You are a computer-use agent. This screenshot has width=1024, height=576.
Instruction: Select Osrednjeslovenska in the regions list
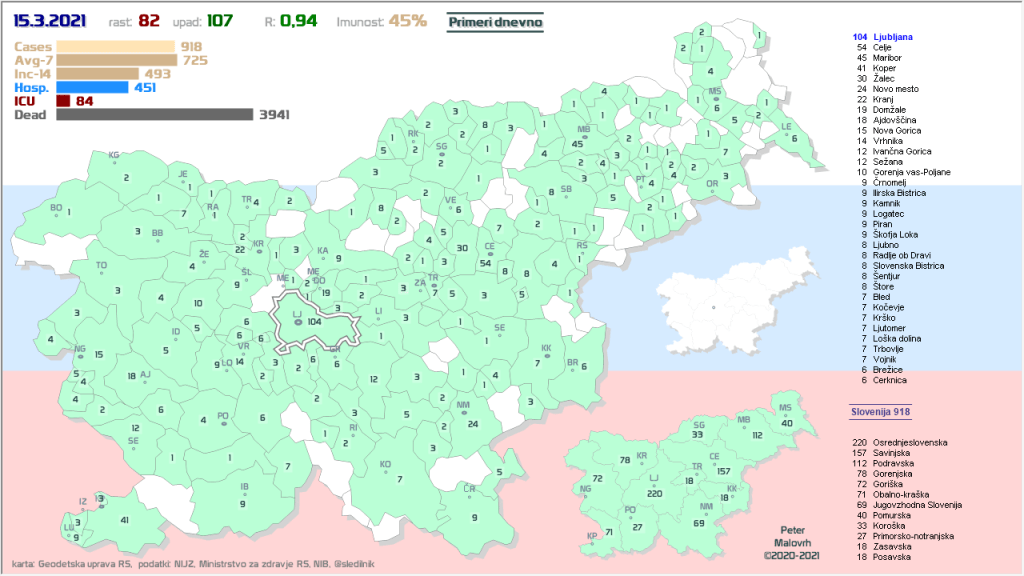tap(909, 442)
